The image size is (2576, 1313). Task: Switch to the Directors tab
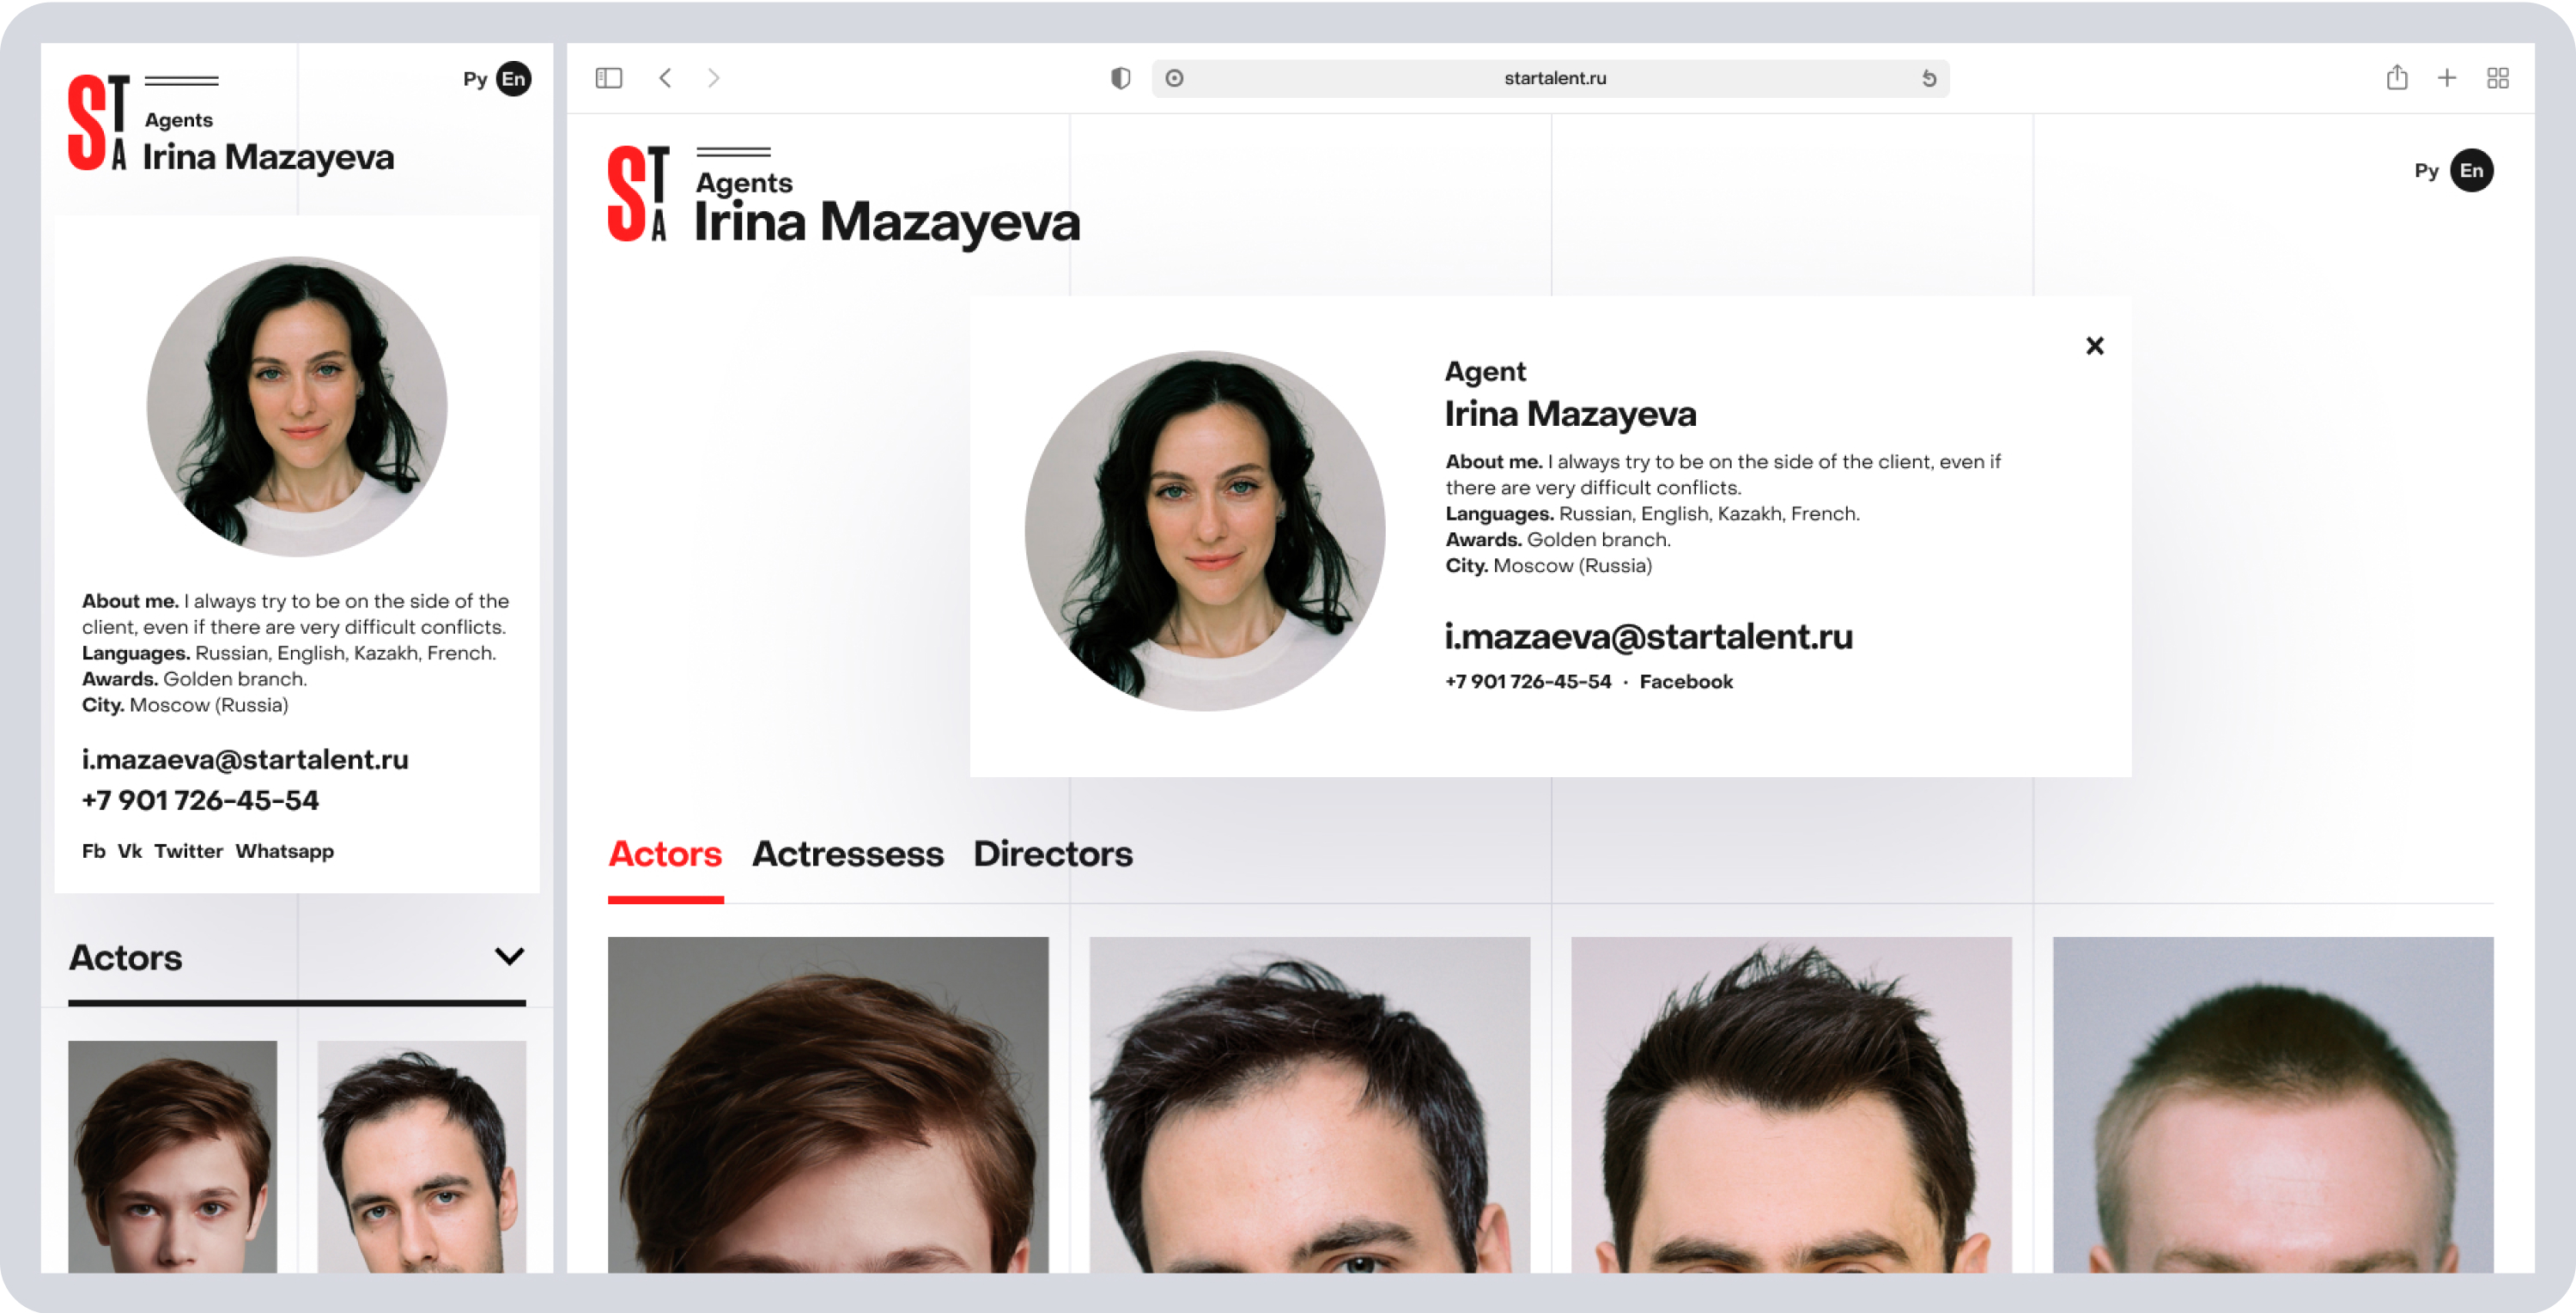[1052, 854]
